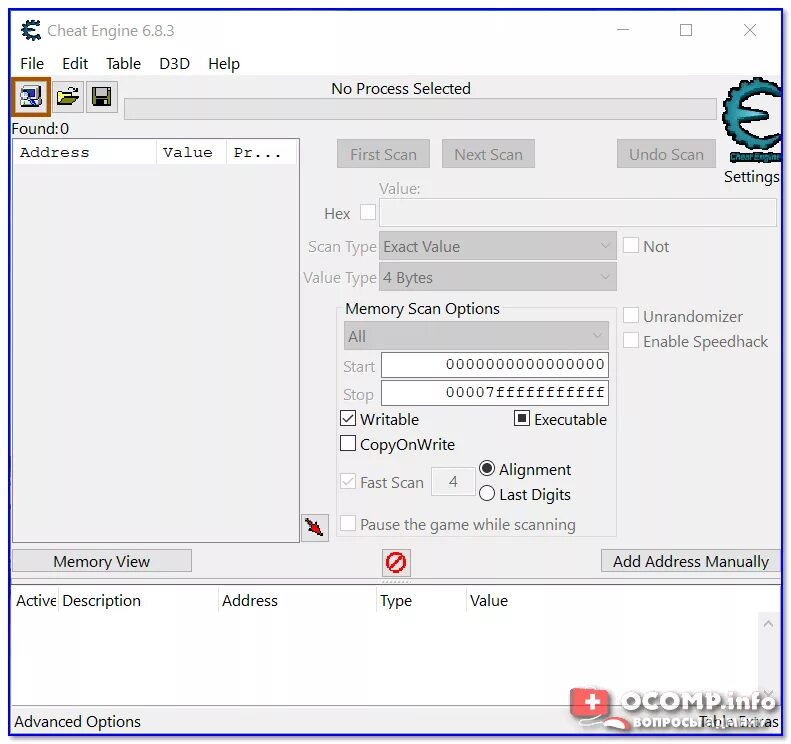Image resolution: width=791 pixels, height=744 pixels.
Task: Select the Alignment radio button
Action: pyautogui.click(x=487, y=469)
